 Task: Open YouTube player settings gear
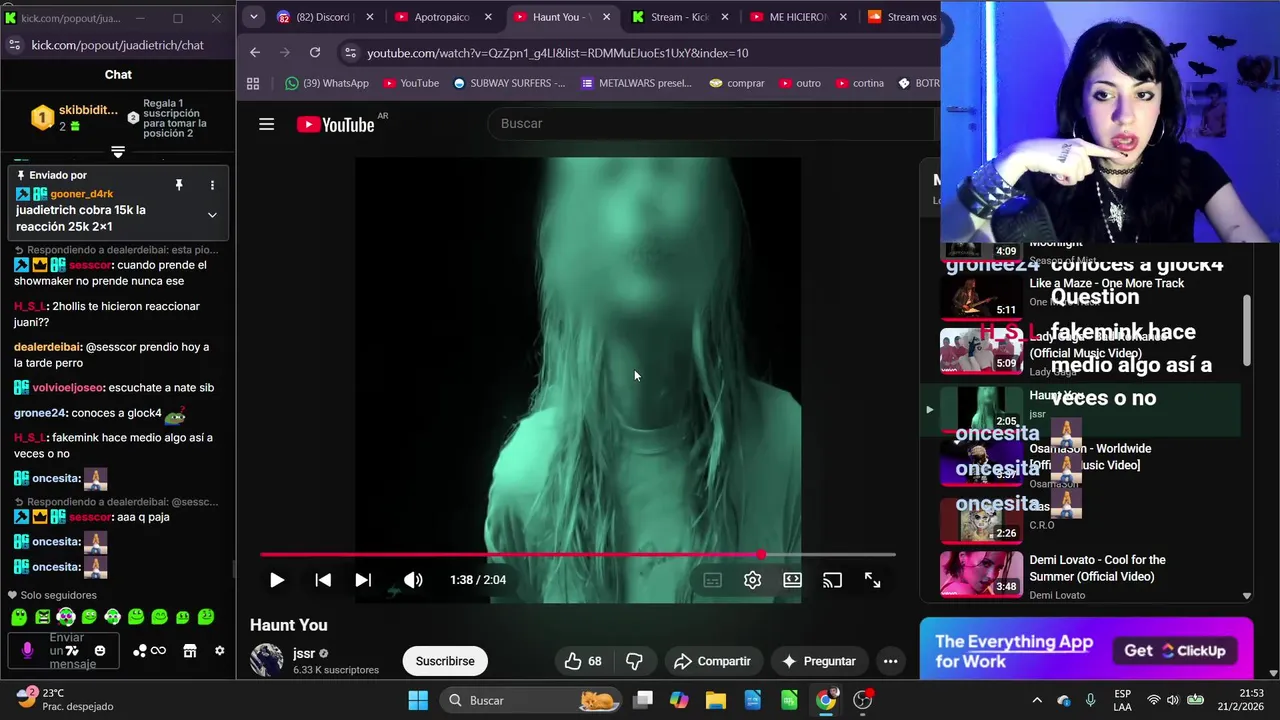pos(752,580)
